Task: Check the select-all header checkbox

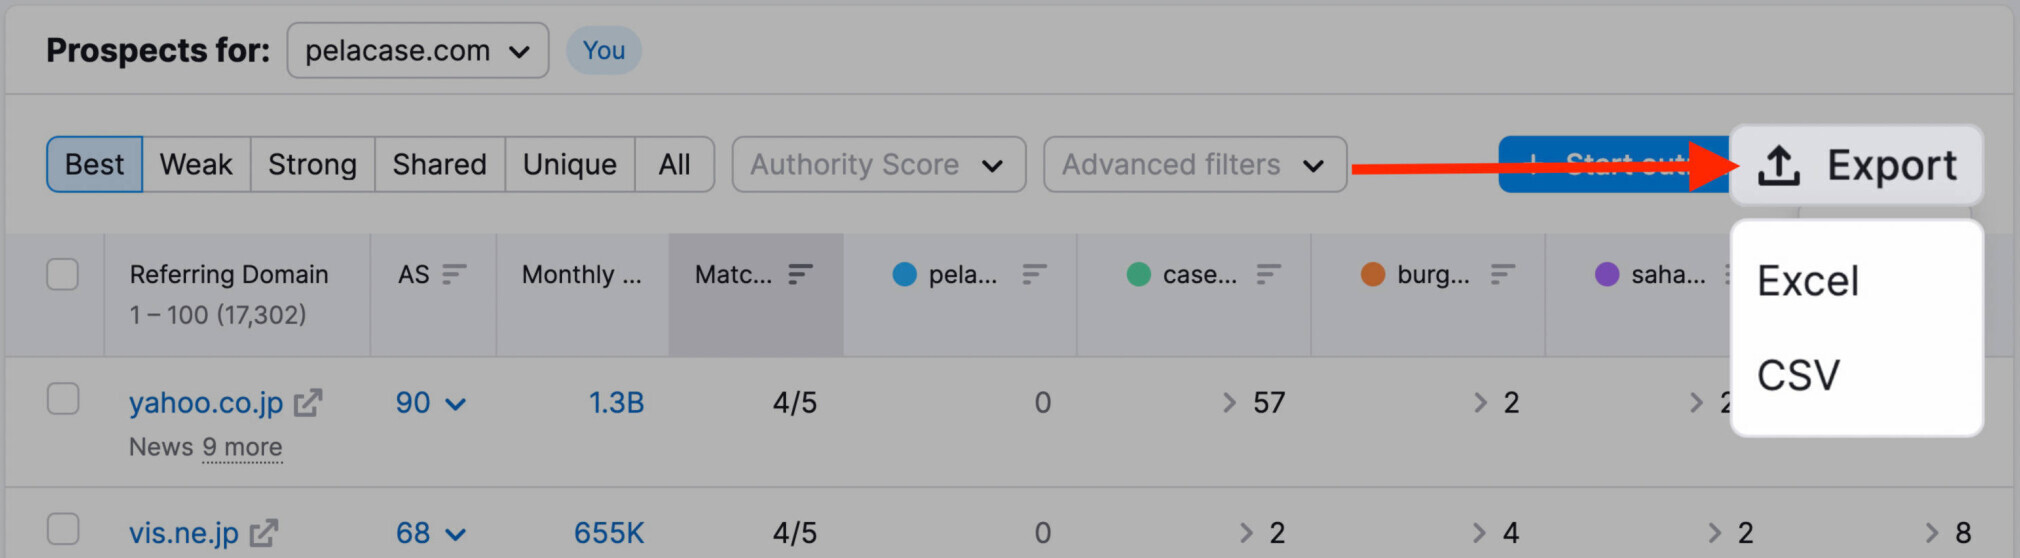Action: click(x=63, y=274)
